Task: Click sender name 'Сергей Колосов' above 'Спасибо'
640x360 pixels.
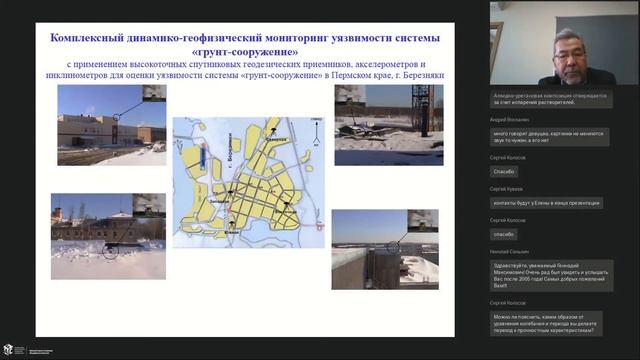Action: (507, 158)
